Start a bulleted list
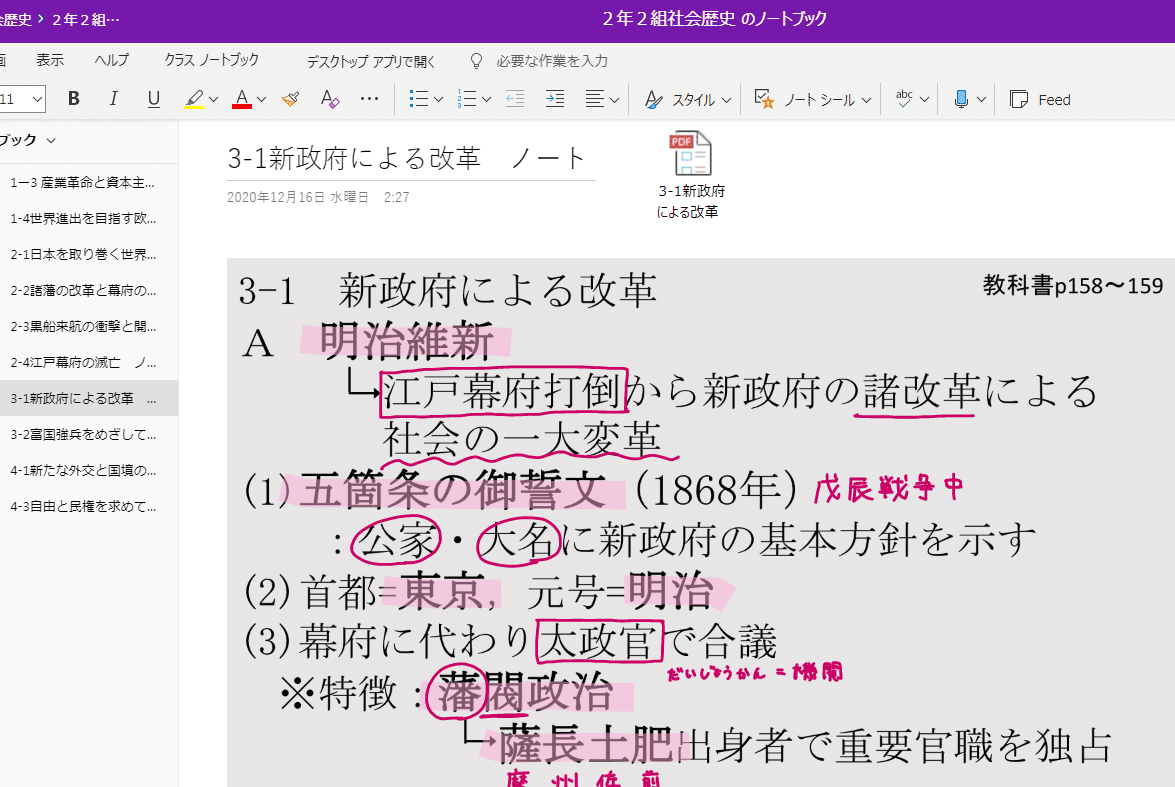The image size is (1175, 787). [419, 99]
